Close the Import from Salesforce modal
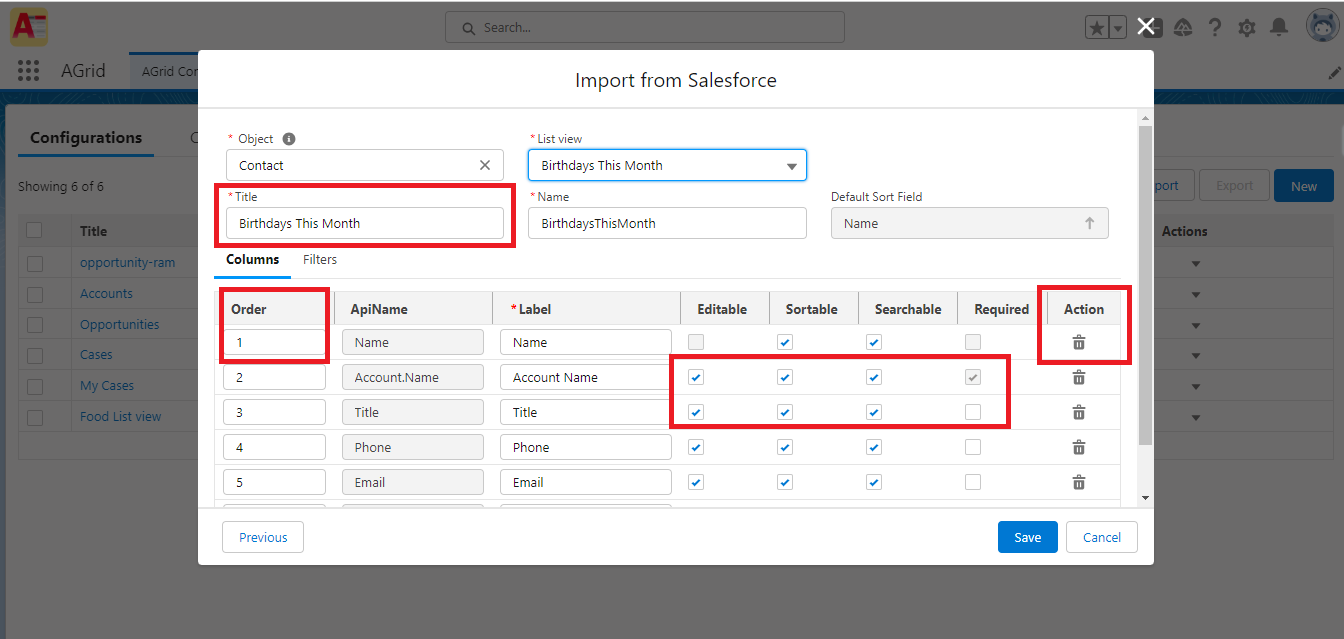1344x639 pixels. pyautogui.click(x=1146, y=27)
